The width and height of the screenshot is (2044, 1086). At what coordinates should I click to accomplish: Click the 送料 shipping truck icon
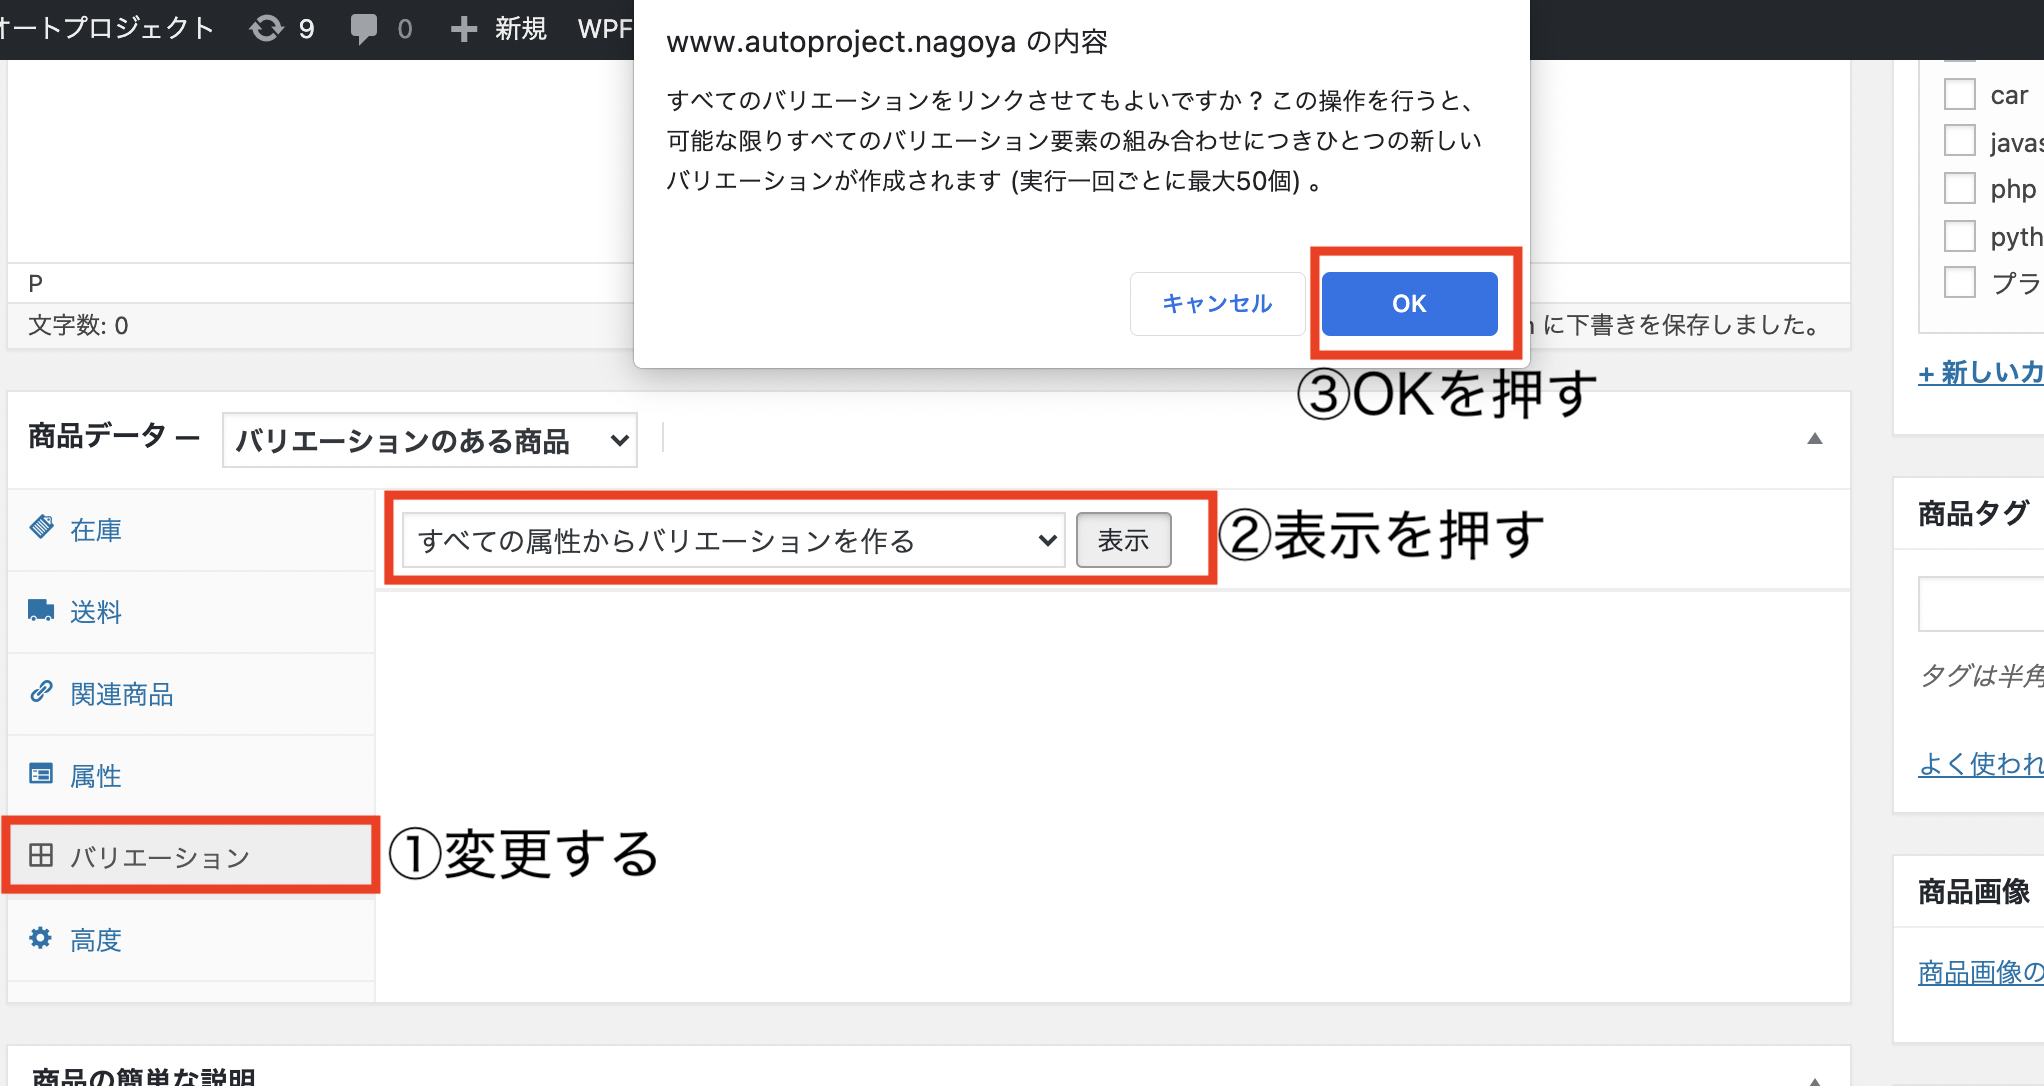[x=41, y=610]
